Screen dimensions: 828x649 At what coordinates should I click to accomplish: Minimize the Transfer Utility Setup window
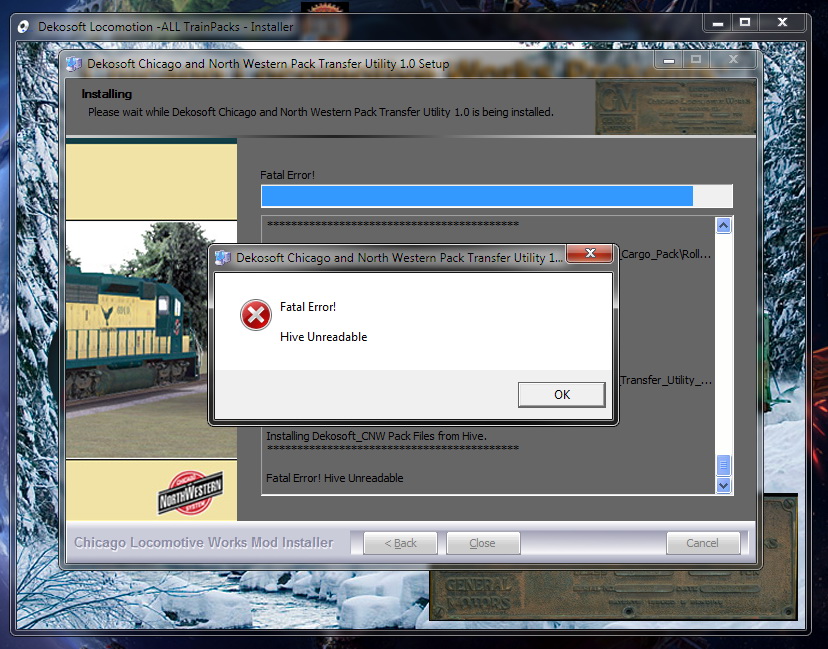669,60
